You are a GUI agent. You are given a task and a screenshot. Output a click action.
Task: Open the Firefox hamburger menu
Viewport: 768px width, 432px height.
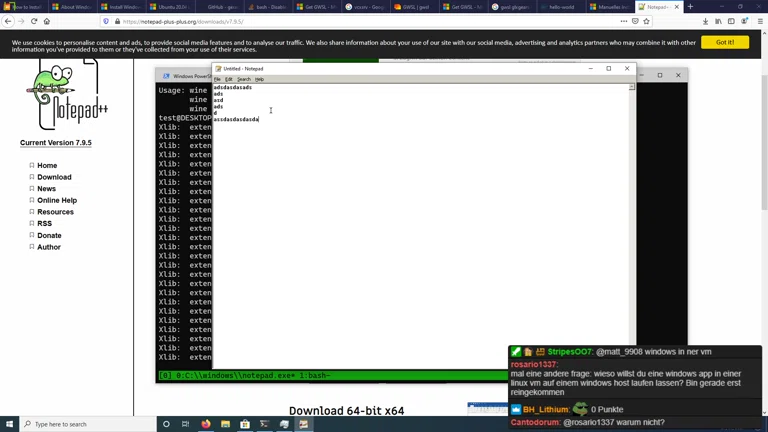(760, 21)
